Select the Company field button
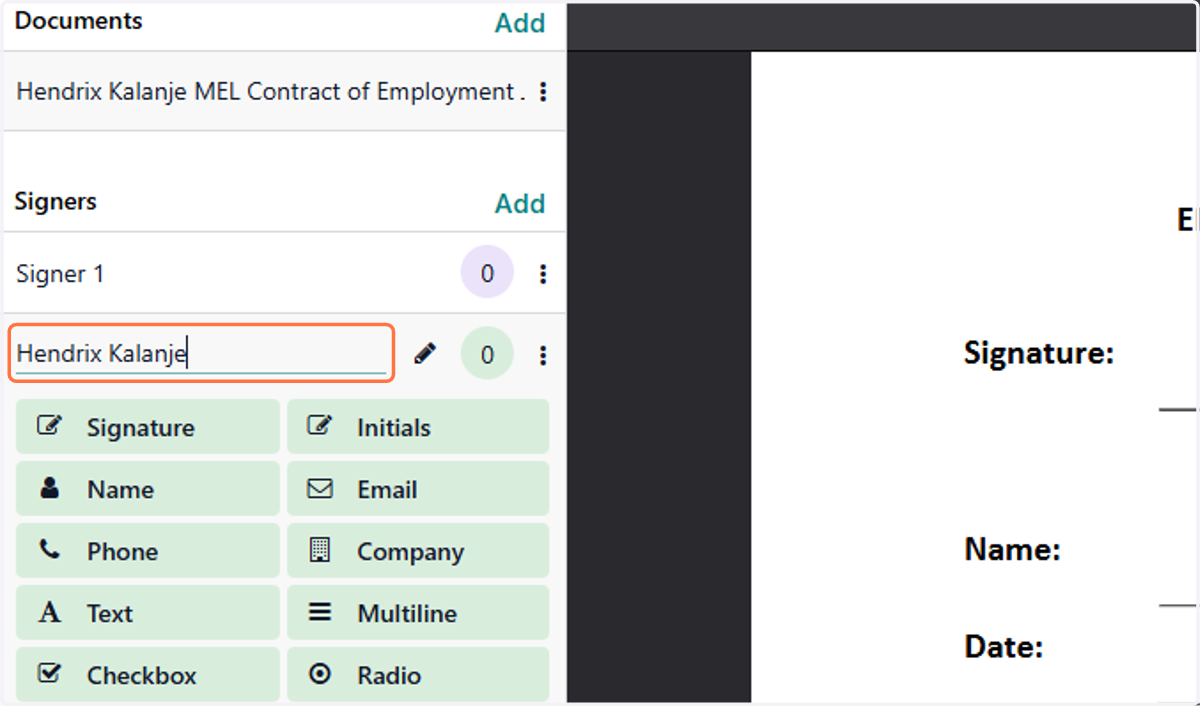This screenshot has height=706, width=1200. pyautogui.click(x=418, y=552)
